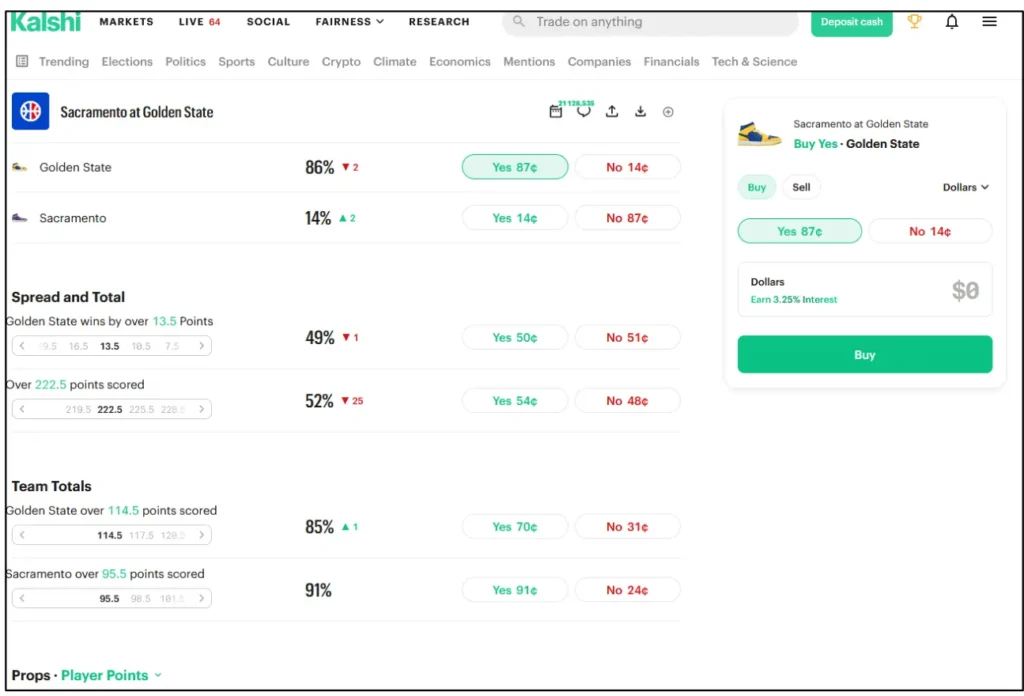The width and height of the screenshot is (1024, 696).
Task: Open the calendar icon for the game
Action: (555, 112)
